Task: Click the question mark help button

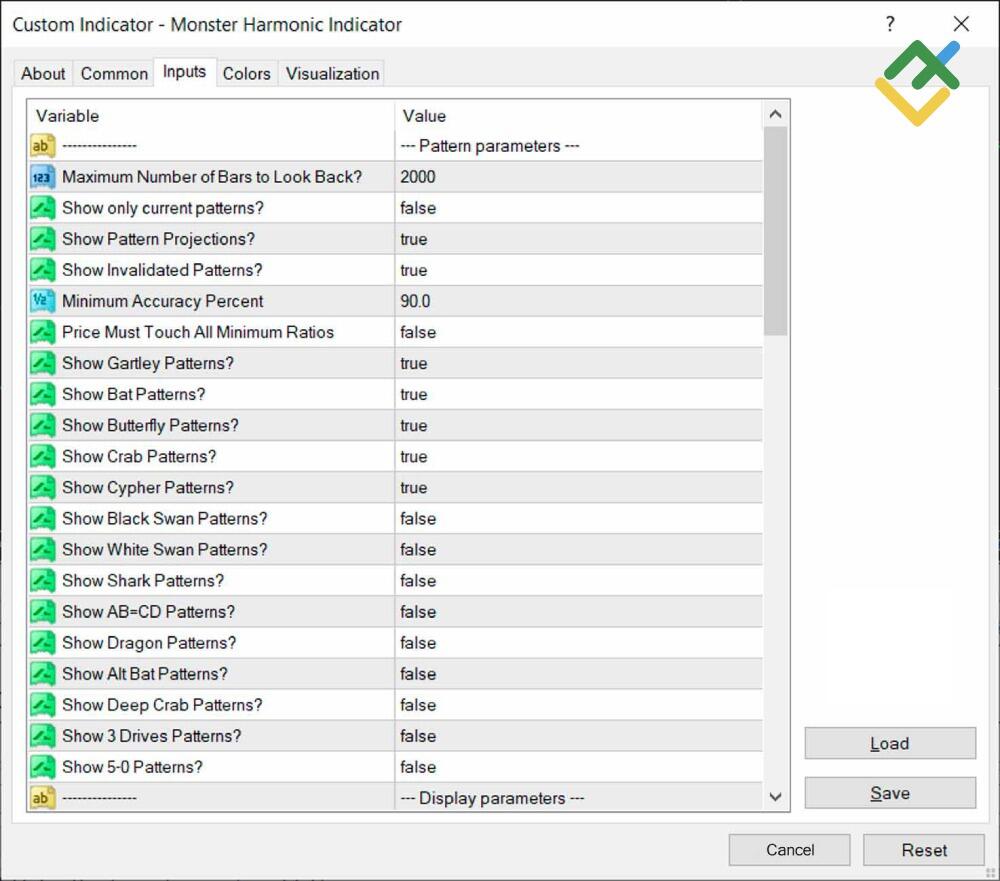Action: click(x=890, y=24)
